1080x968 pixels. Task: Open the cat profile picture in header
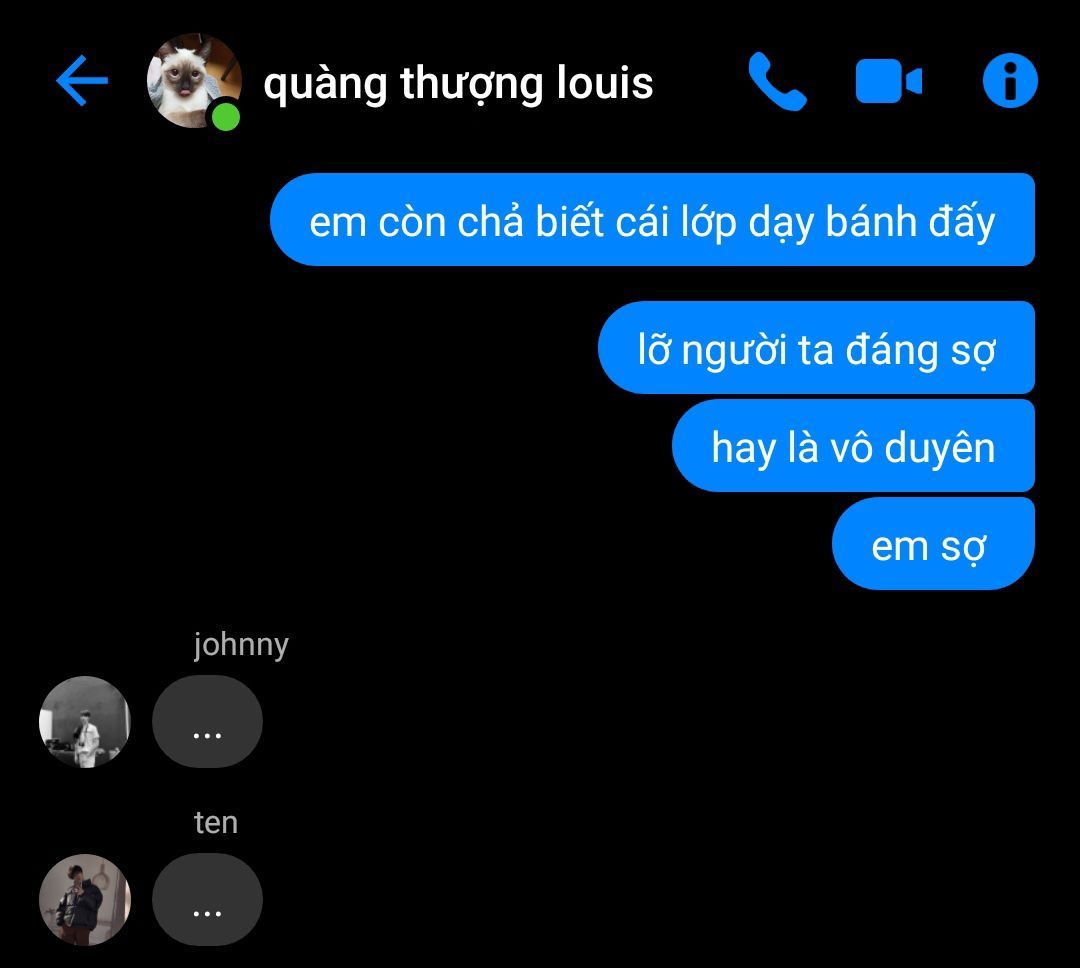coord(194,80)
